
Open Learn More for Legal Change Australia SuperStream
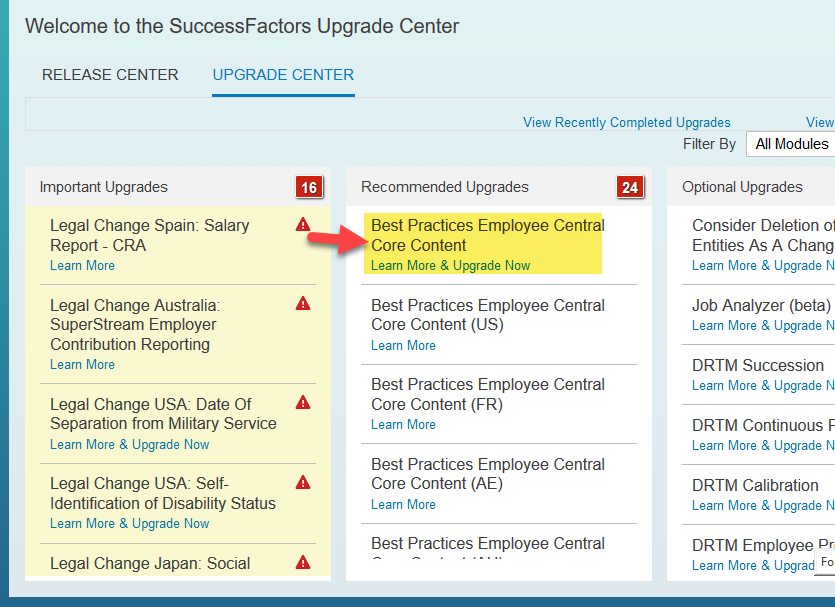(x=83, y=365)
